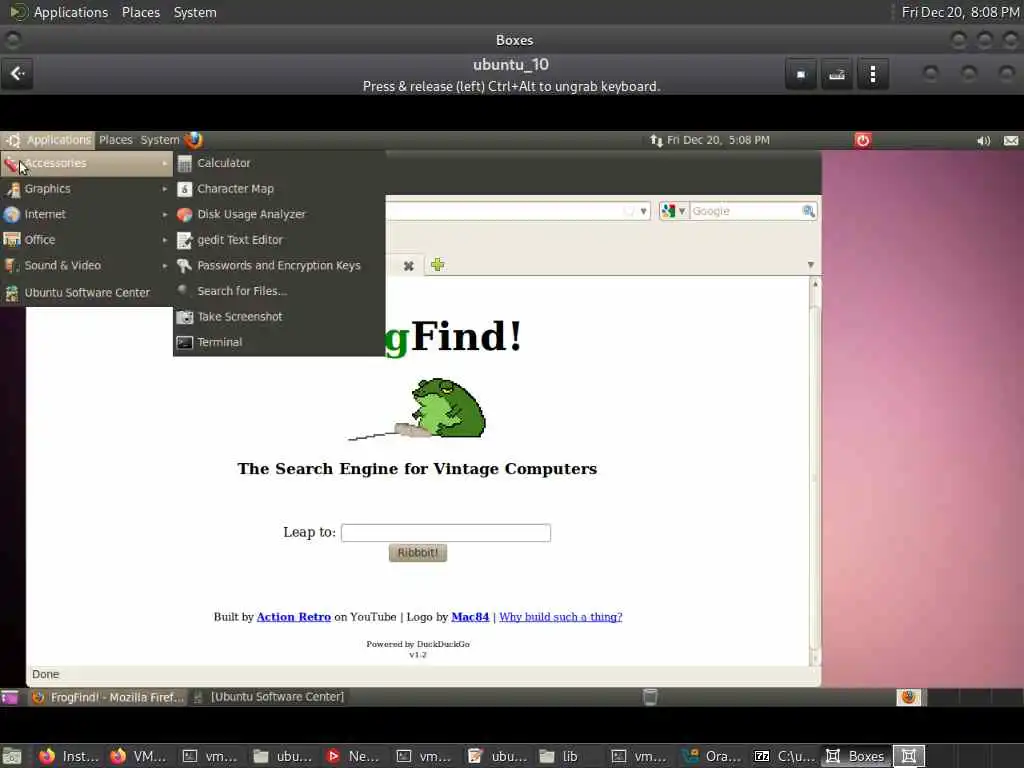The width and height of the screenshot is (1024, 768).
Task: Open the Boxes three-dot menu
Action: pyautogui.click(x=872, y=74)
